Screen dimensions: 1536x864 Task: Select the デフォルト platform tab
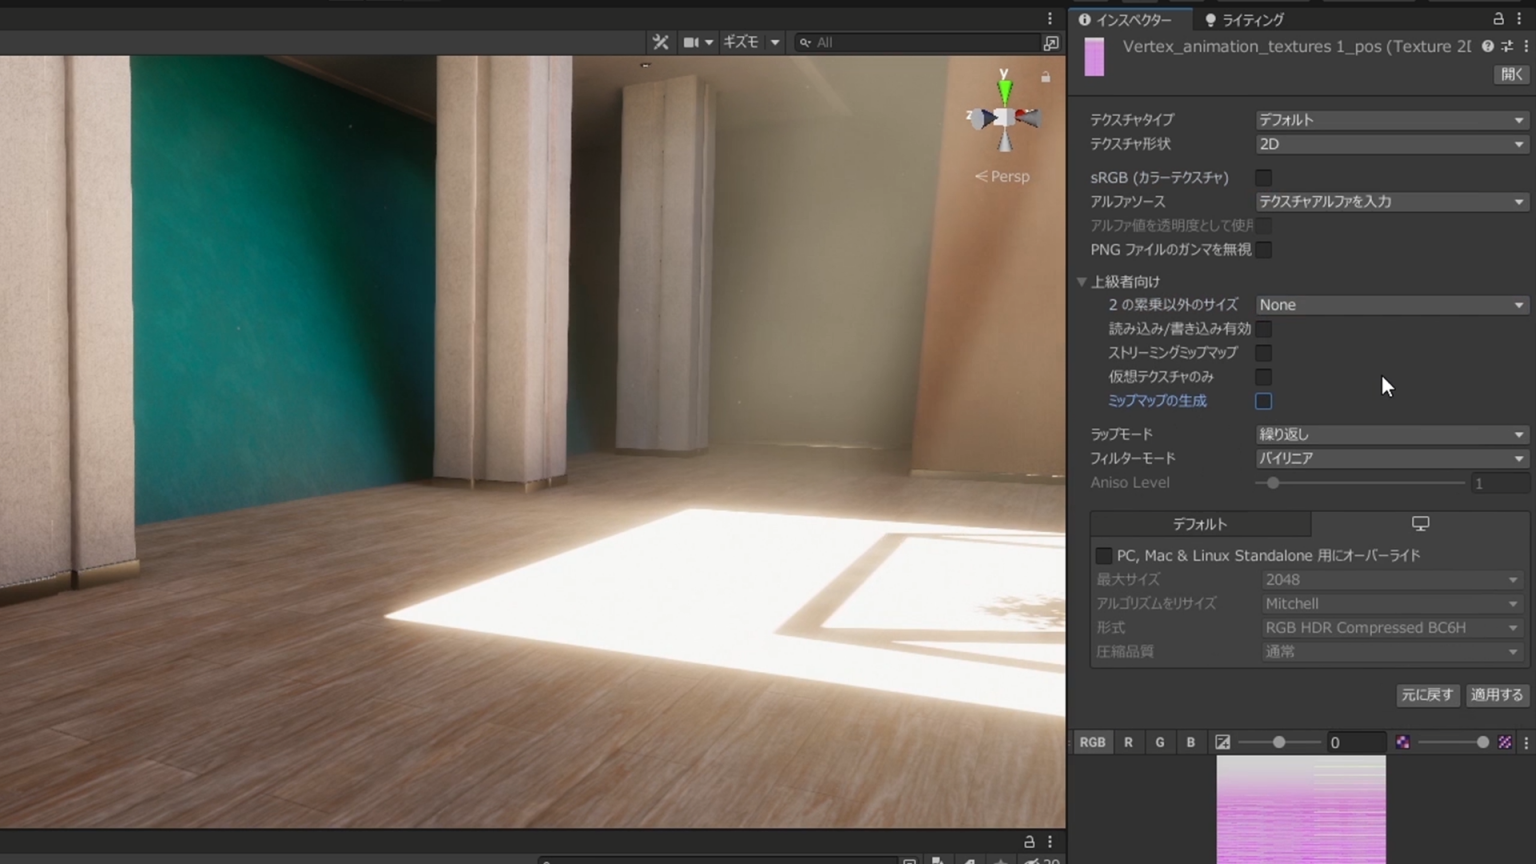(1199, 523)
